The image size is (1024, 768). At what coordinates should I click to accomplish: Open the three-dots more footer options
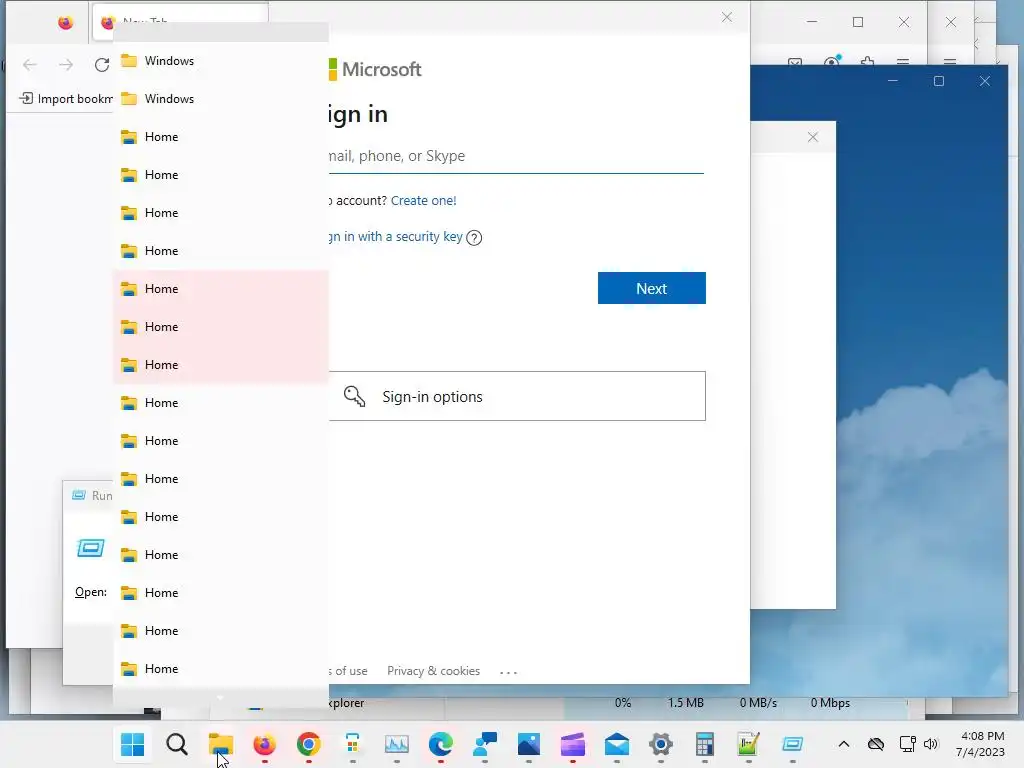508,671
